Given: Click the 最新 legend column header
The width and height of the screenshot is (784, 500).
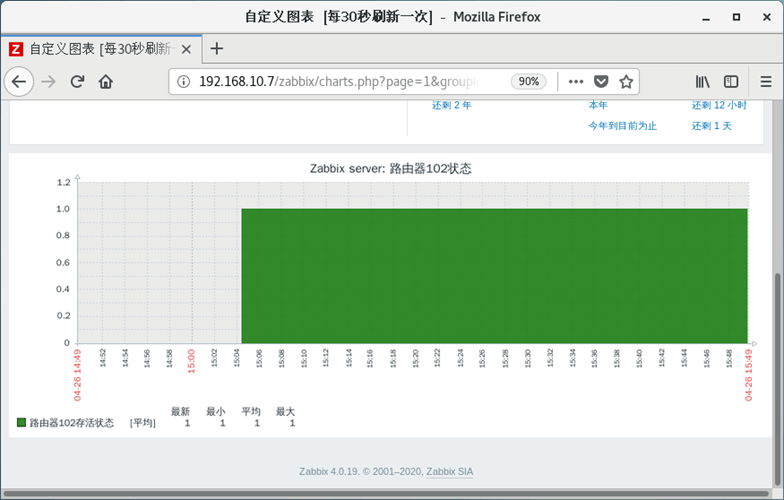Looking at the screenshot, I should pyautogui.click(x=180, y=412).
